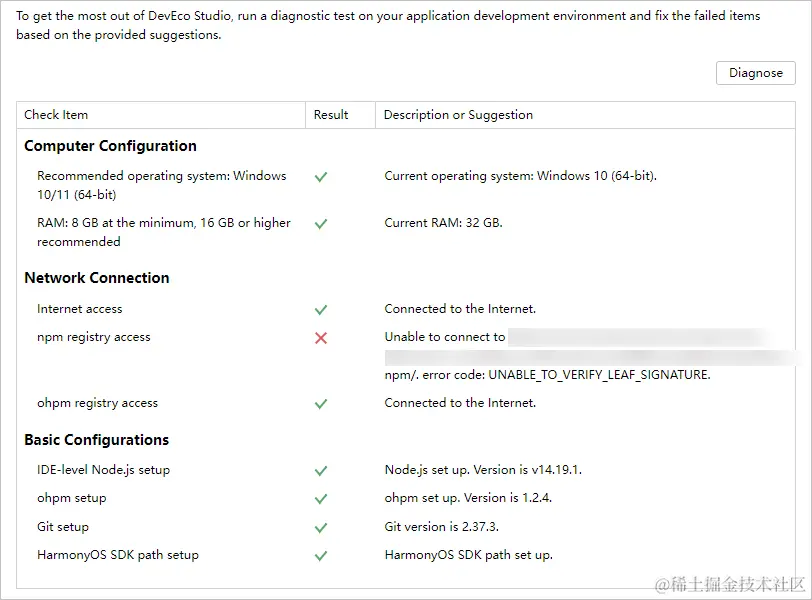Click green check for RAM requirement row
This screenshot has width=812, height=600.
pos(321,224)
